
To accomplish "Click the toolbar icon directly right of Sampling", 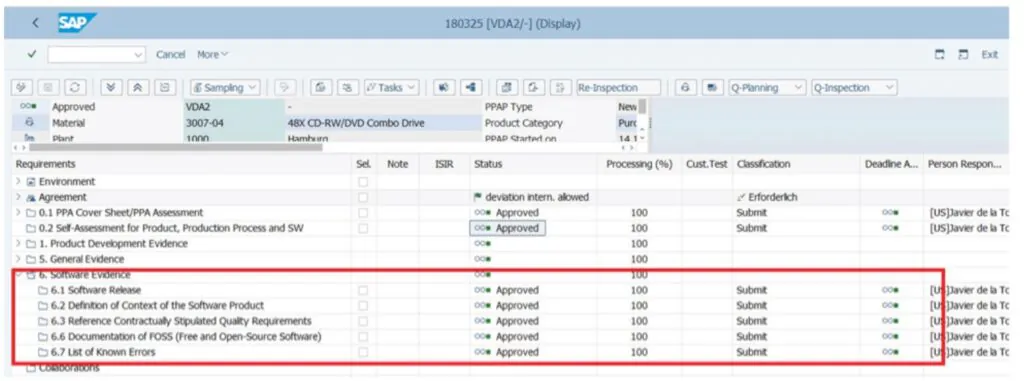I will 285,88.
